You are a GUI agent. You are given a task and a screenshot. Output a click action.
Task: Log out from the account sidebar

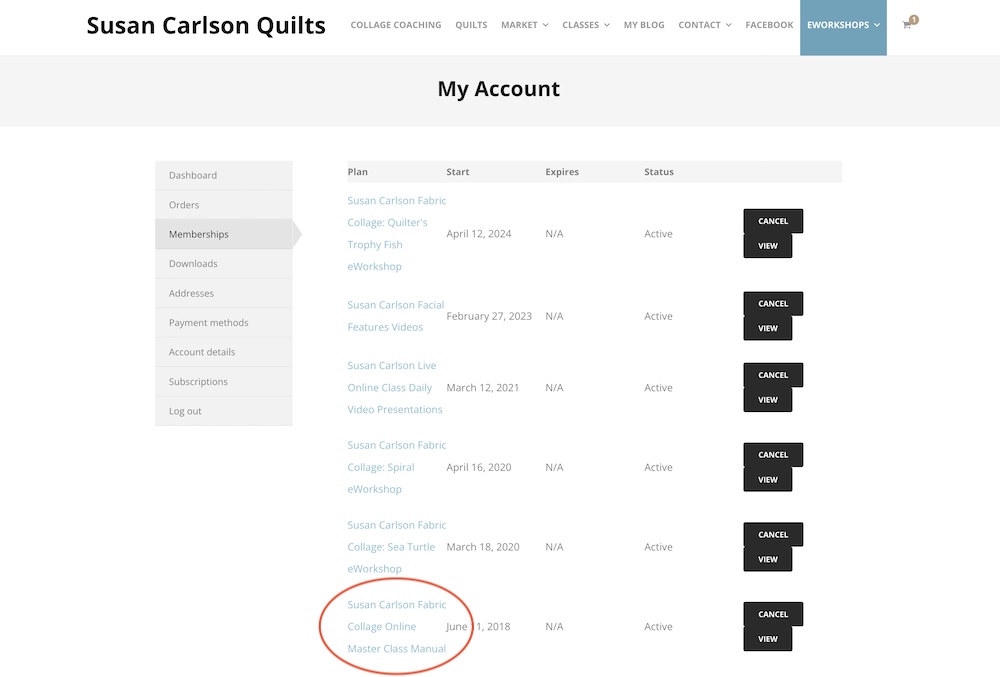185,411
